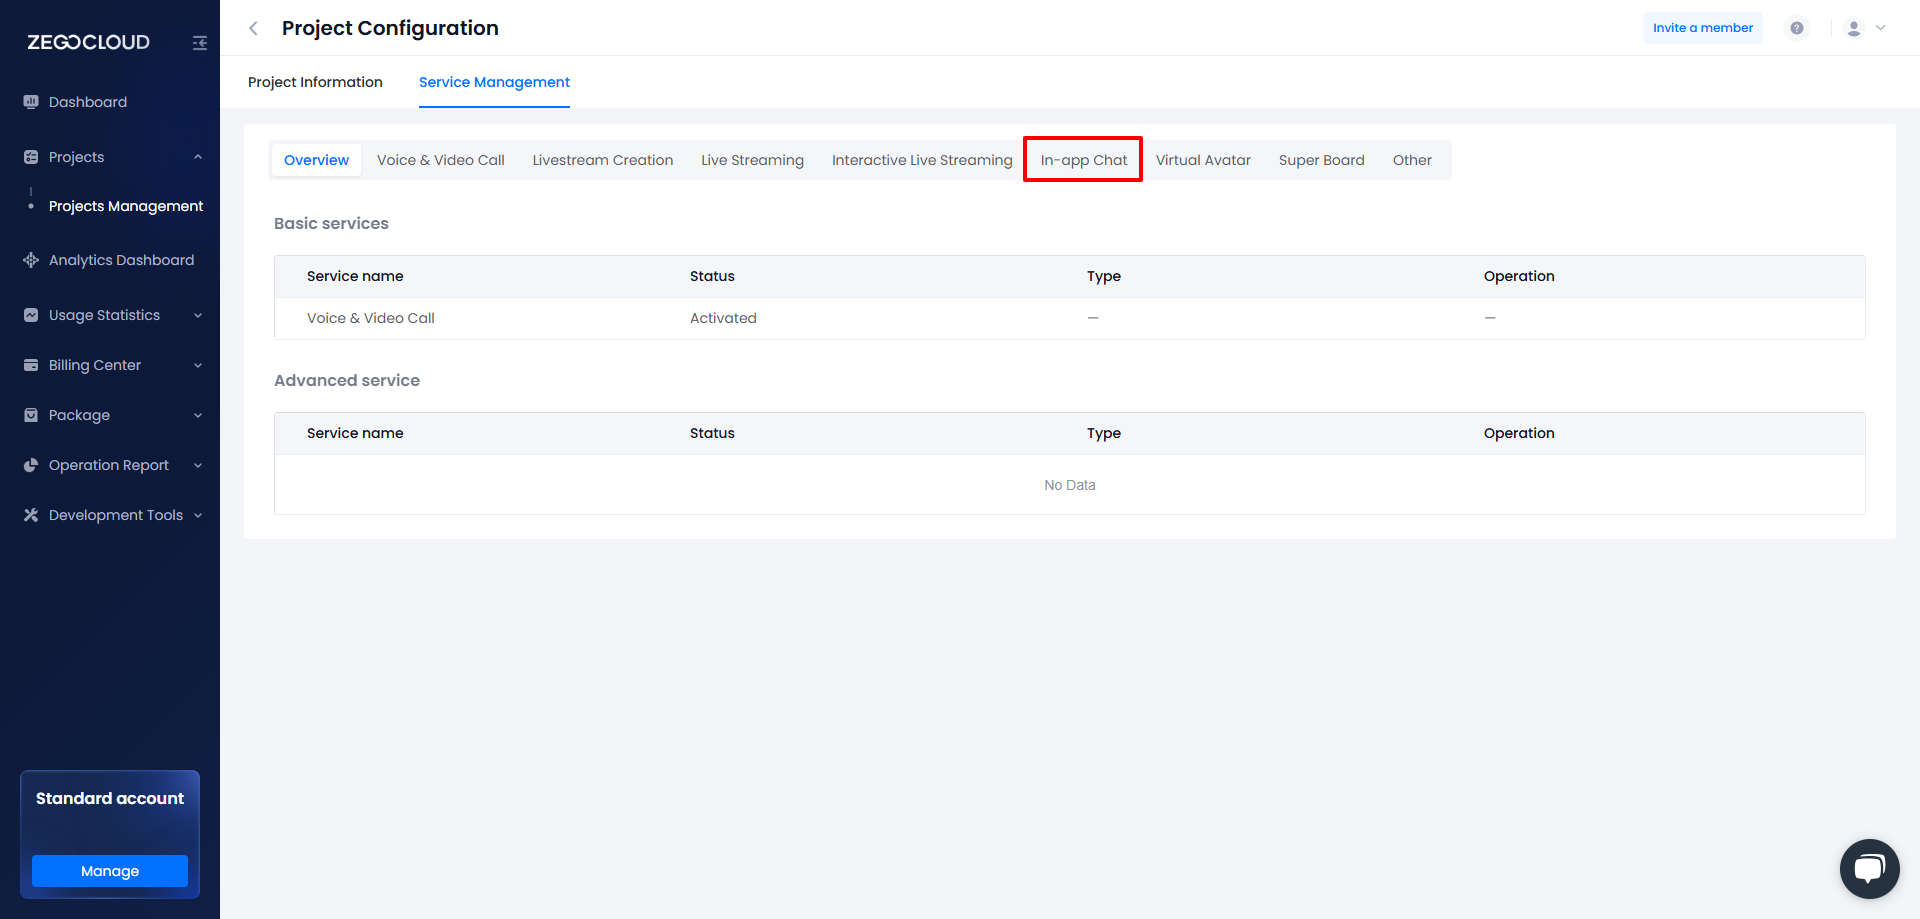
Task: Expand the Package chevron
Action: click(198, 415)
